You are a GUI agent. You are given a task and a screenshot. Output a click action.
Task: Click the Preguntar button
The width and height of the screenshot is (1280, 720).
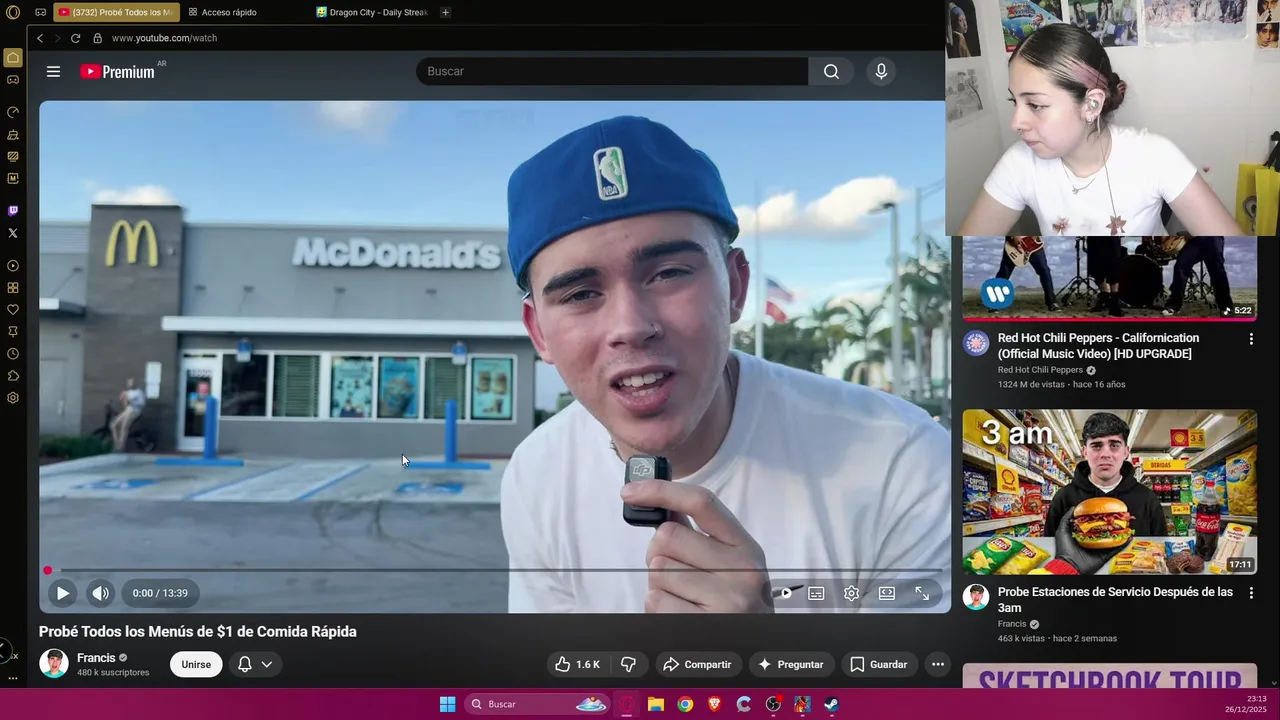click(x=791, y=664)
